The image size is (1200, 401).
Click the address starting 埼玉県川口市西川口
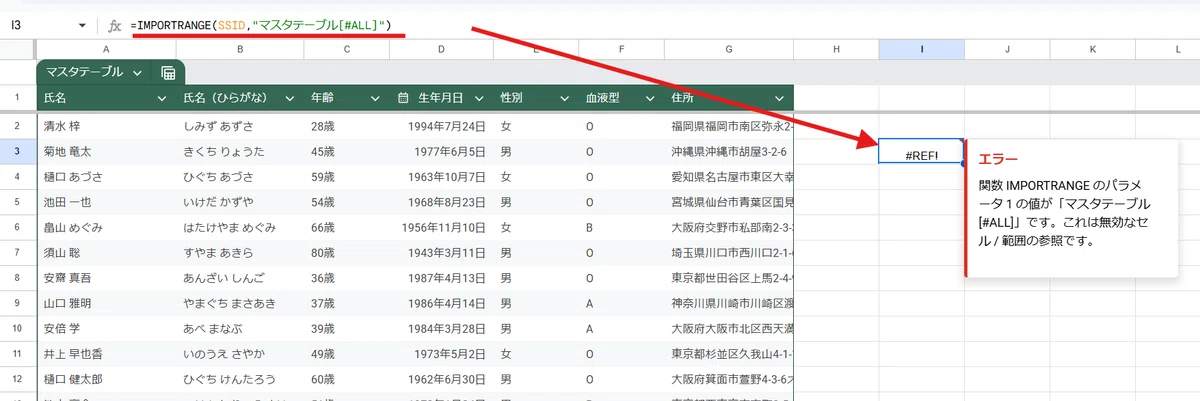pos(729,252)
